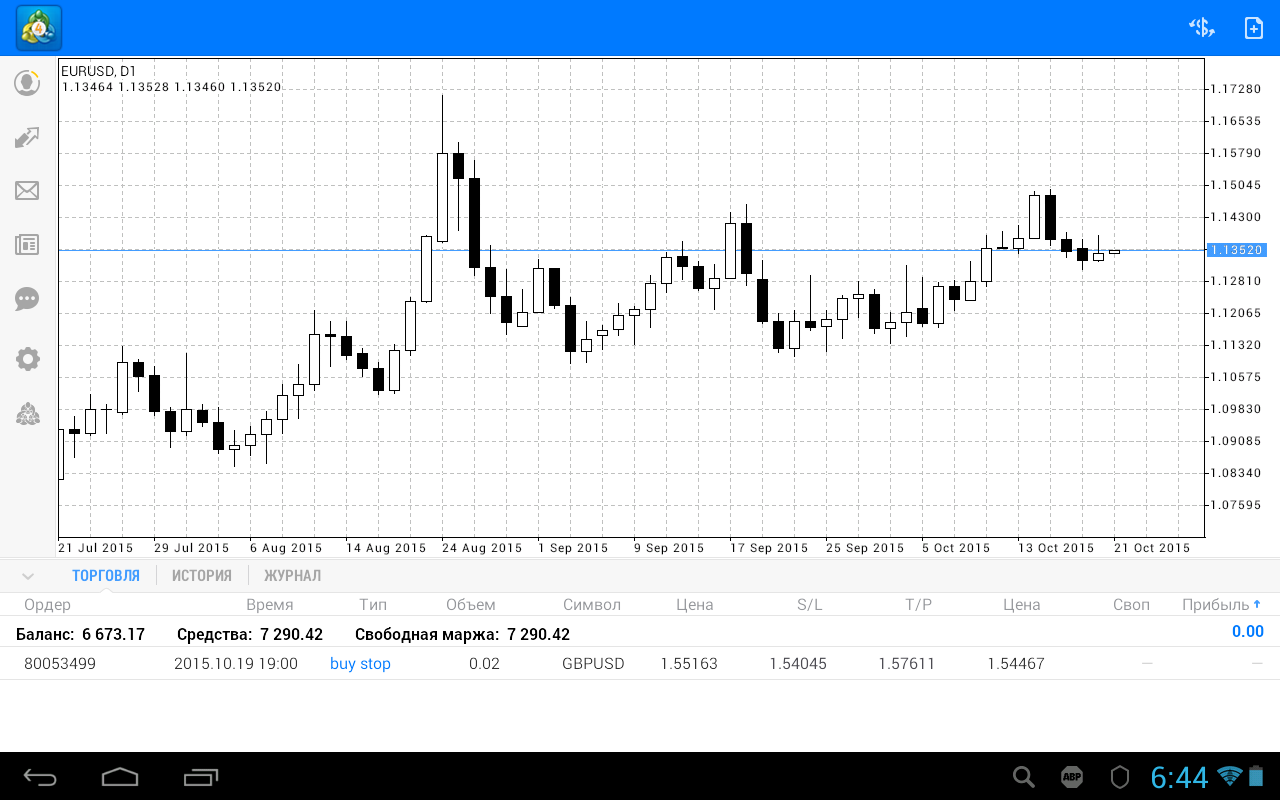Open the Settings gear icon
Image resolution: width=1280 pixels, height=800 pixels.
(27, 359)
